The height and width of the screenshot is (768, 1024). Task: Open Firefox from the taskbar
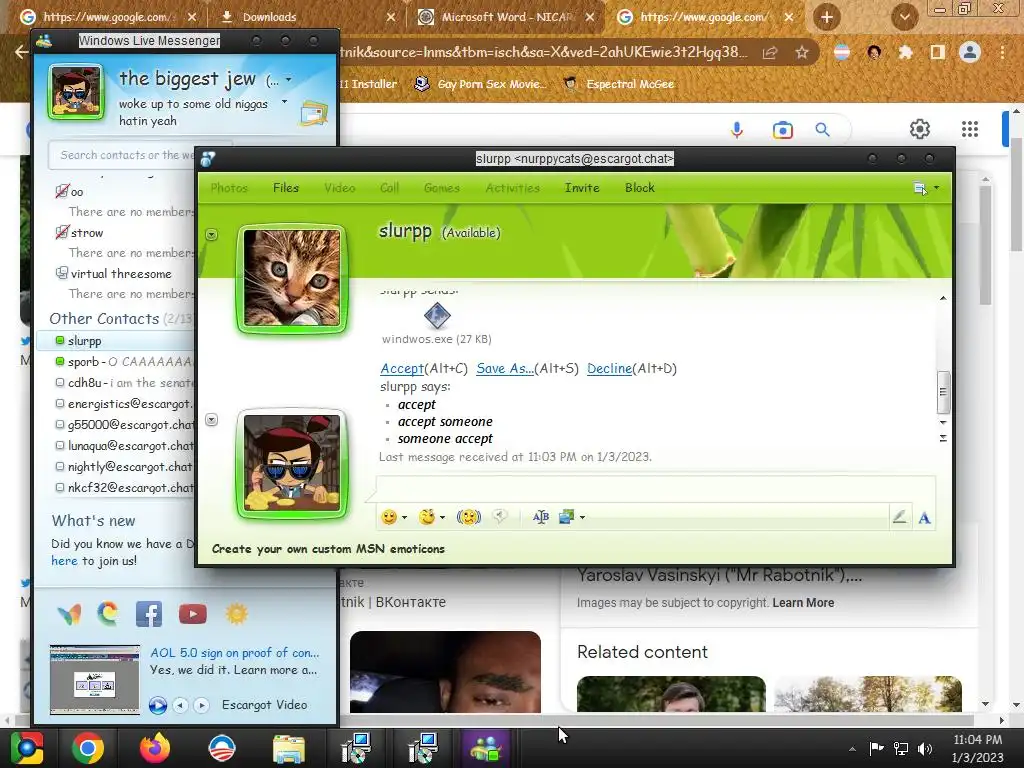(x=154, y=748)
